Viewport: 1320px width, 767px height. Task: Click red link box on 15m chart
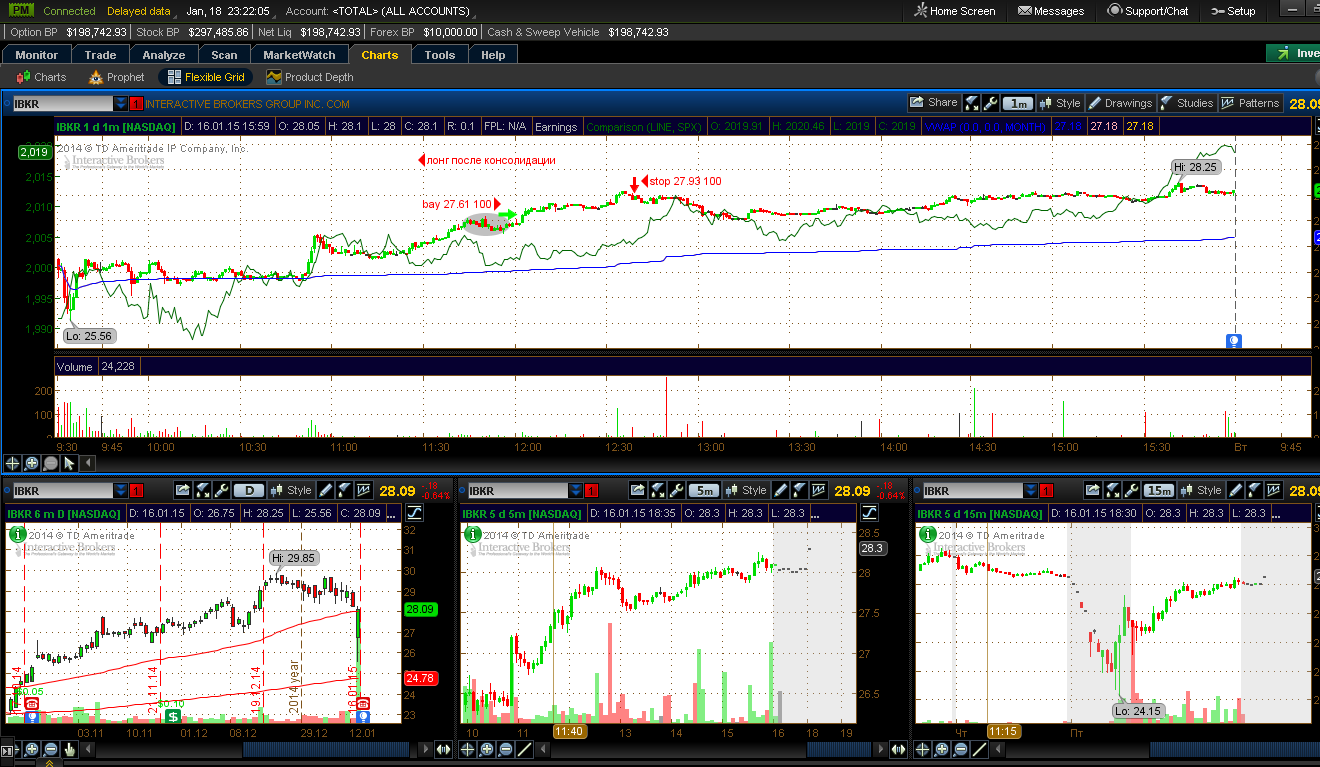tap(1046, 491)
